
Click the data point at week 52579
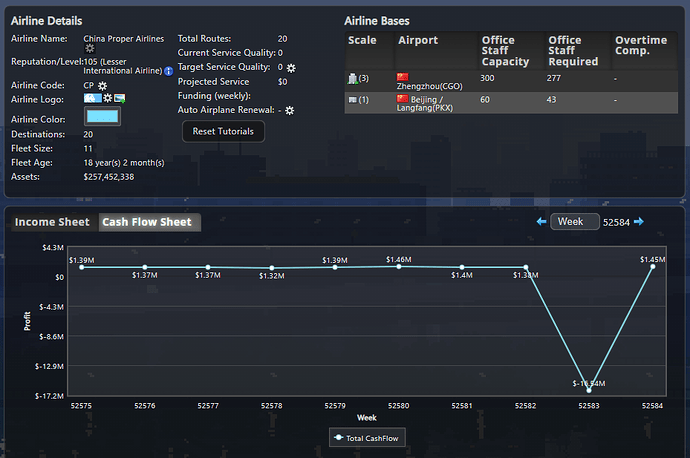point(335,267)
